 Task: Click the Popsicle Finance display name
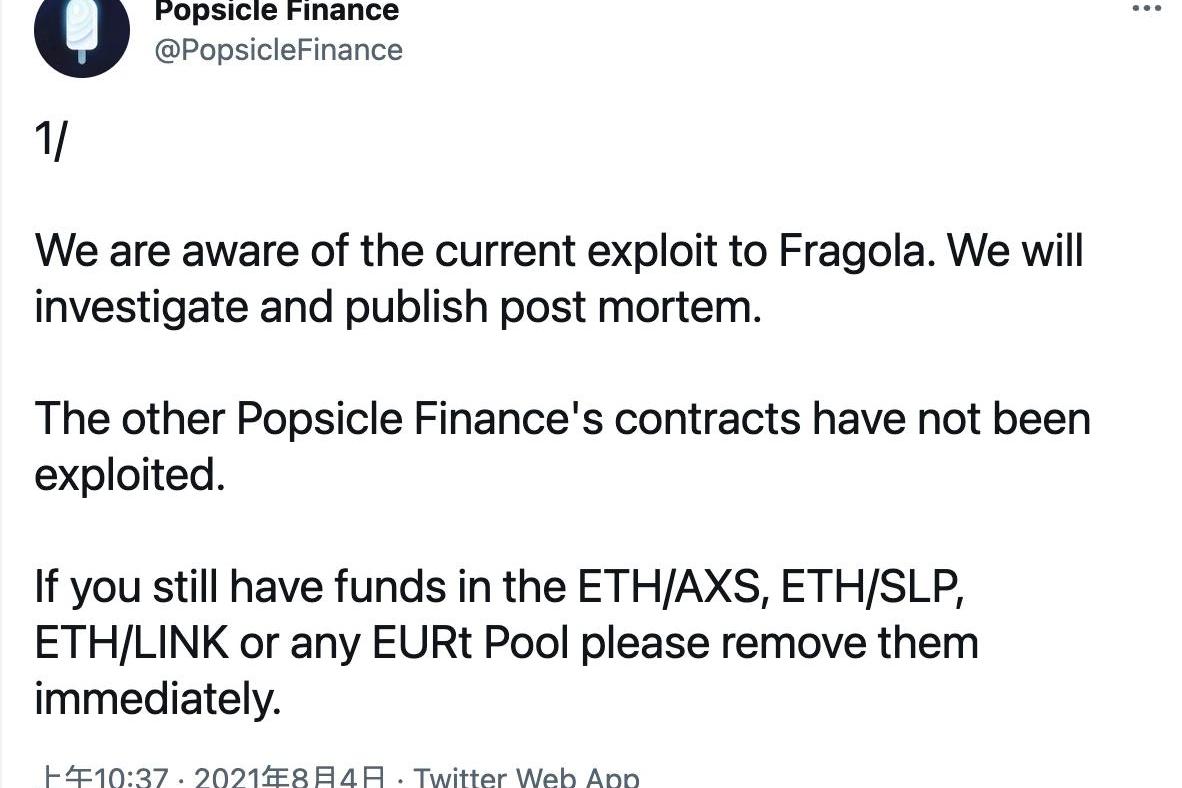[277, 11]
